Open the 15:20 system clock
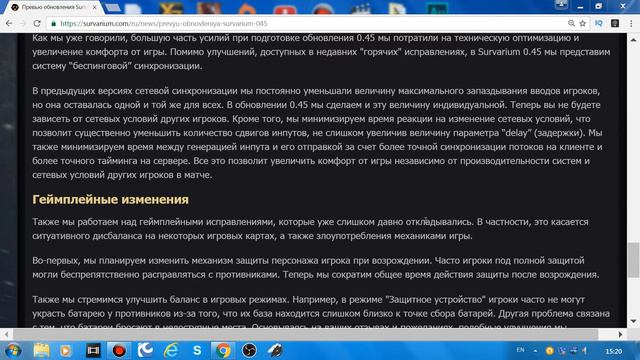Viewport: 640px width, 360px height. (x=613, y=351)
